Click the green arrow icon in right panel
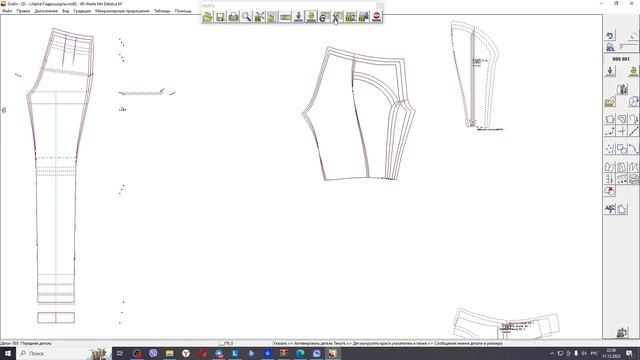 click(x=633, y=71)
